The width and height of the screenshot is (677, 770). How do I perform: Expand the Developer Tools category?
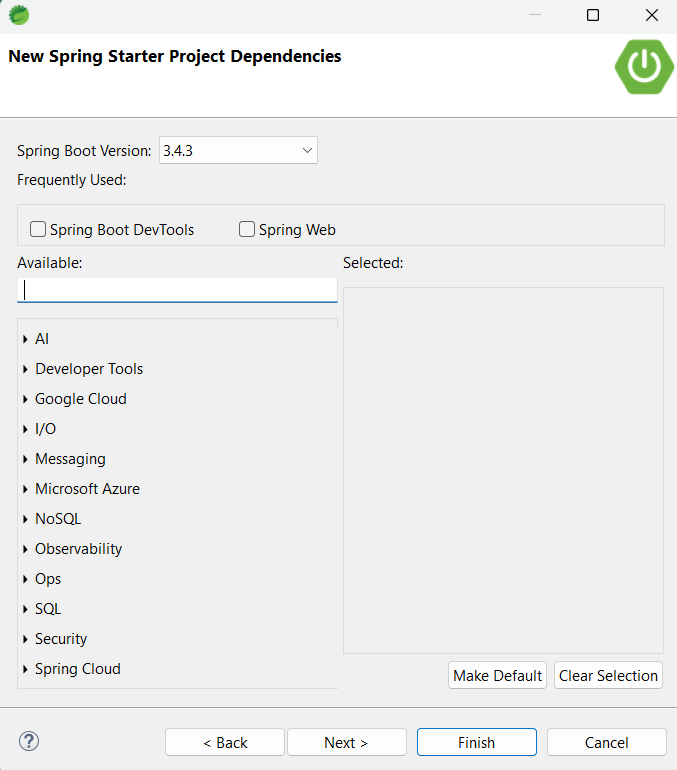point(25,370)
